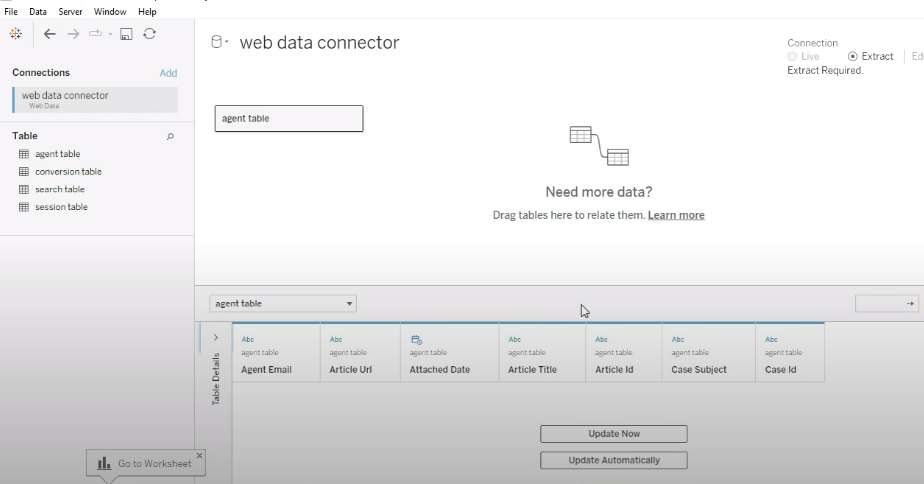The image size is (924, 484).
Task: Expand the Table Details panel chevron
Action: coord(216,338)
